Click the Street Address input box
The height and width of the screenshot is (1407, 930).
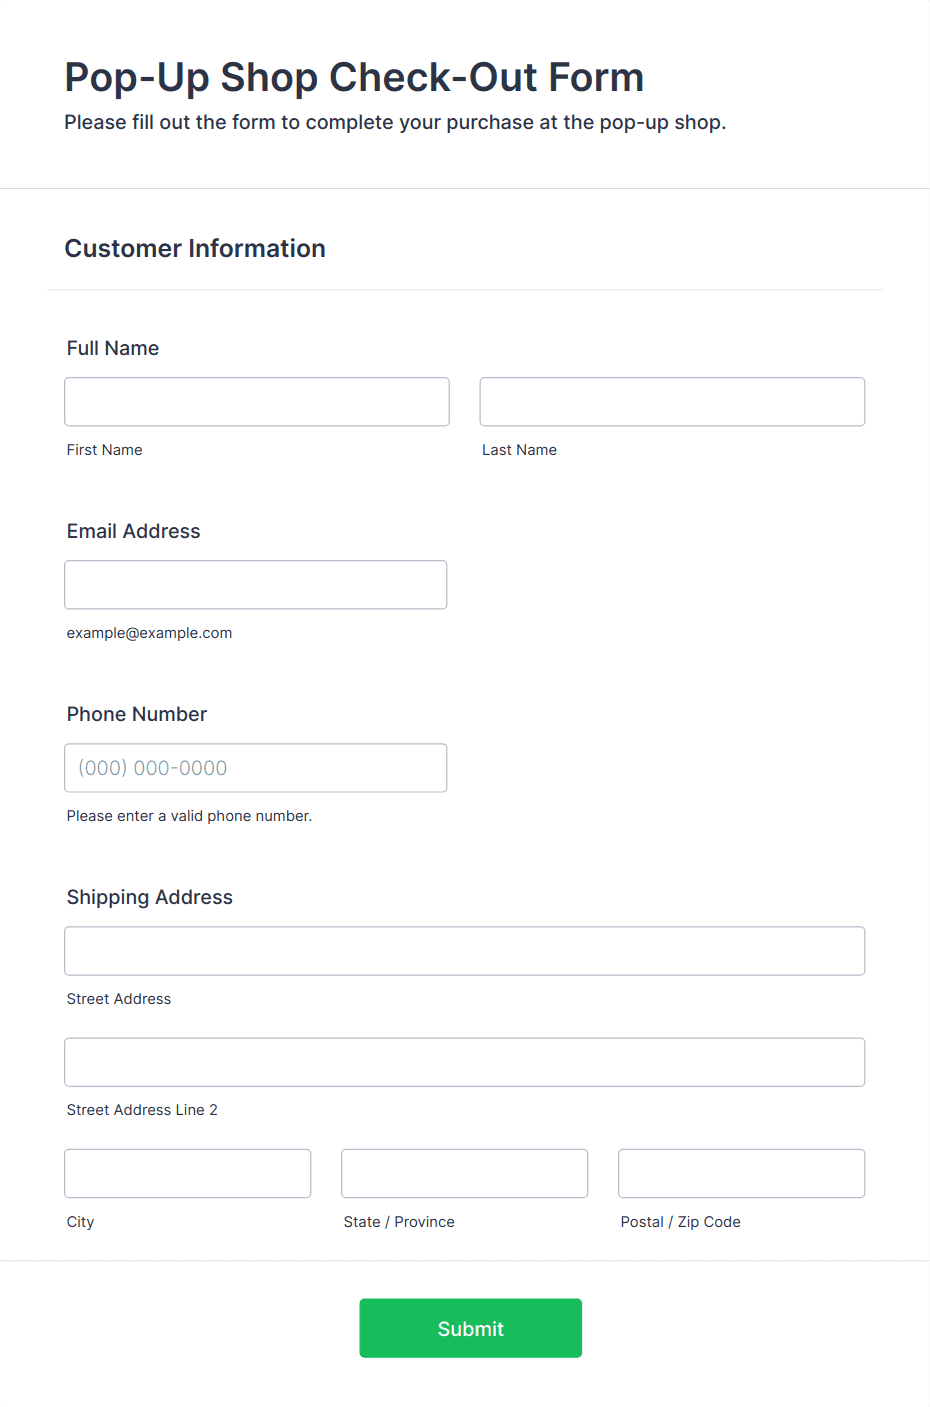[465, 951]
